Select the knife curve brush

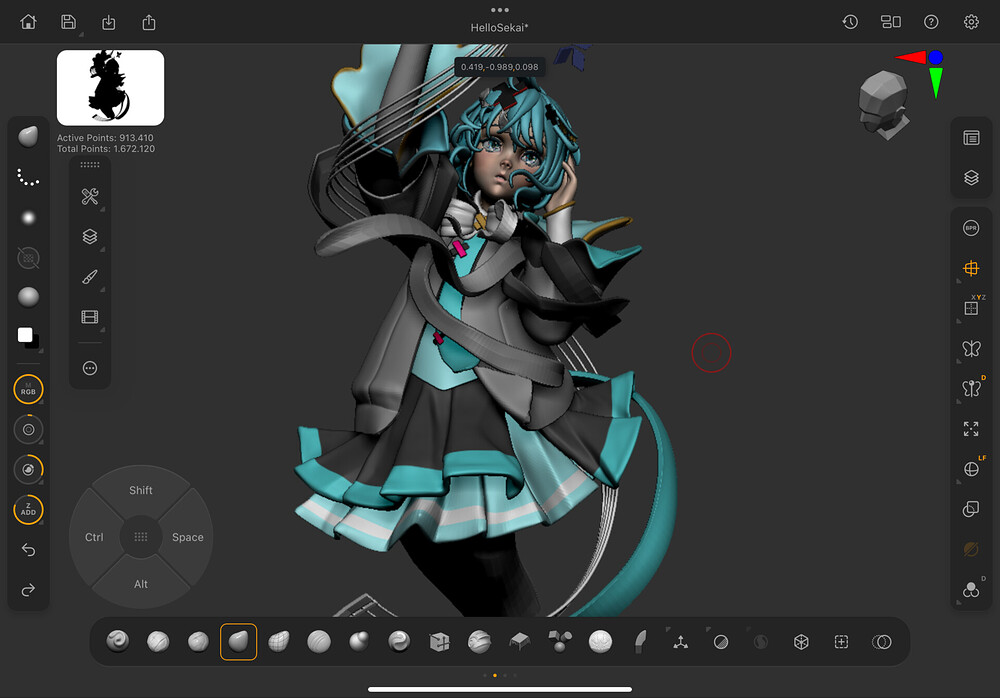click(x=640, y=641)
